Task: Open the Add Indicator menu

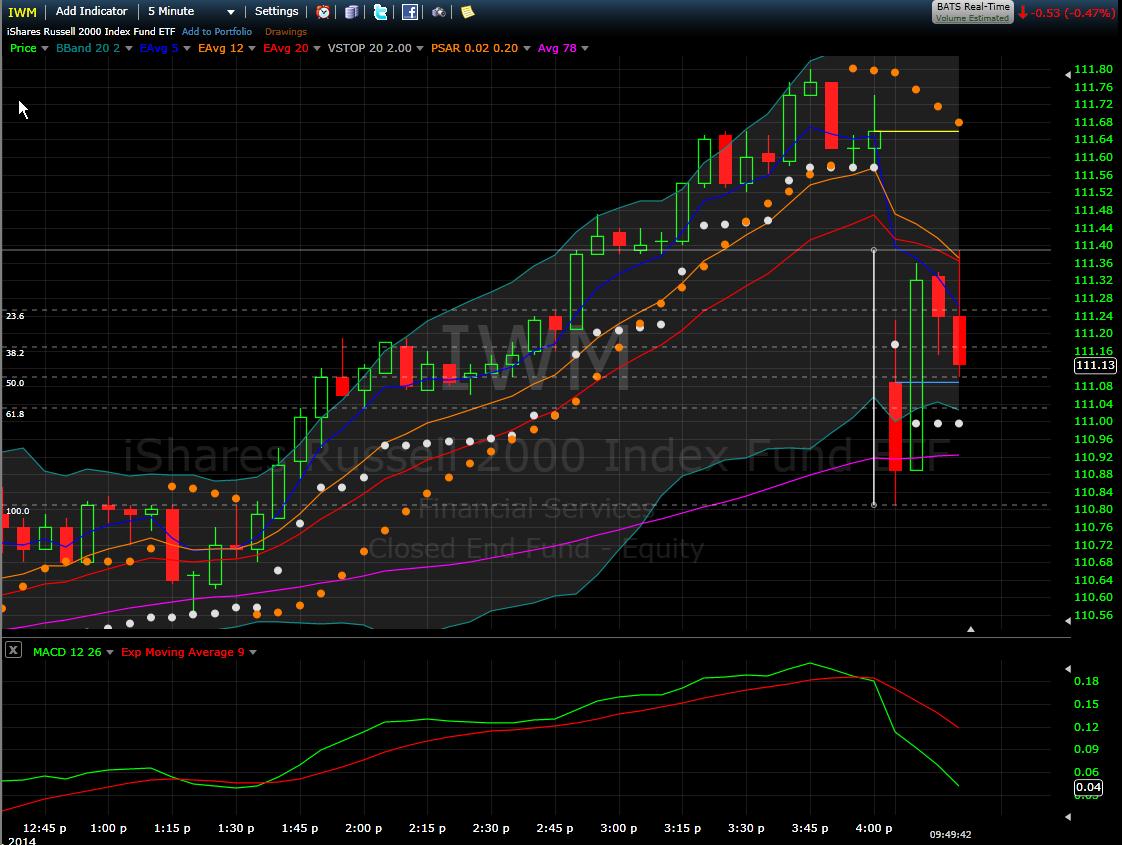Action: 92,11
